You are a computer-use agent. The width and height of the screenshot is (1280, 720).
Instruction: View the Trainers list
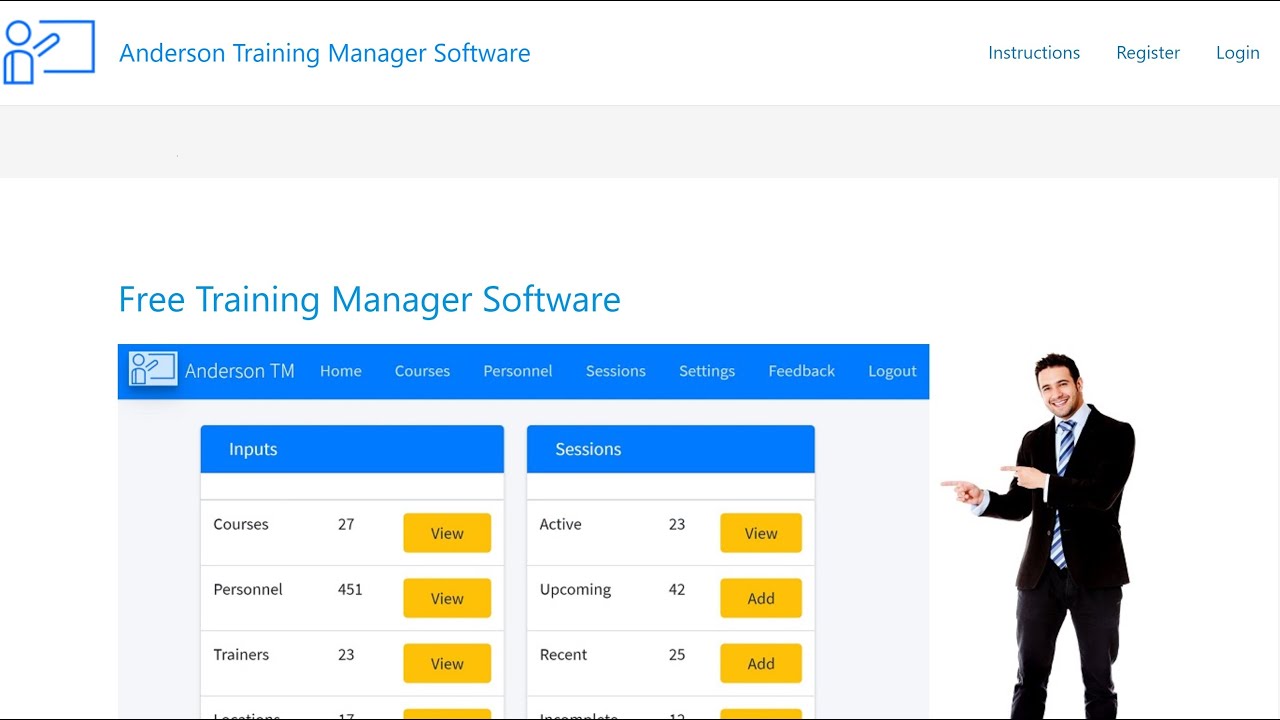tap(447, 663)
